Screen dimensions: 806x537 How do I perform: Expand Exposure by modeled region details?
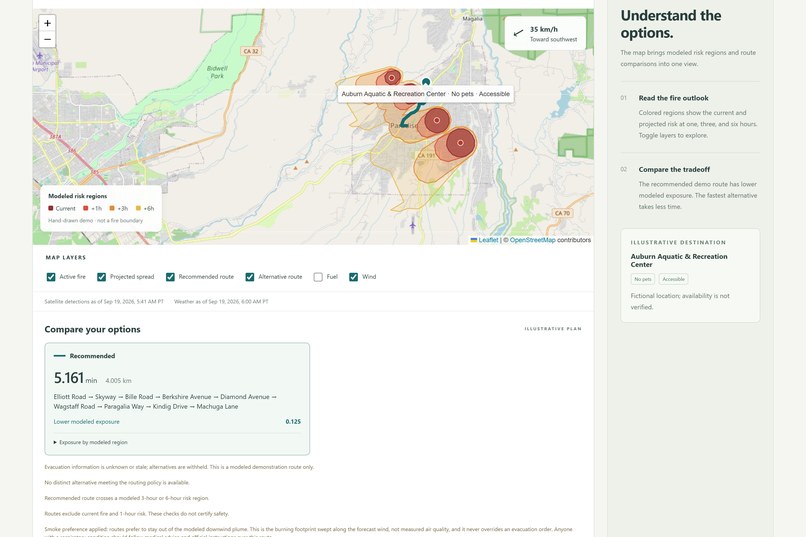click(x=90, y=442)
